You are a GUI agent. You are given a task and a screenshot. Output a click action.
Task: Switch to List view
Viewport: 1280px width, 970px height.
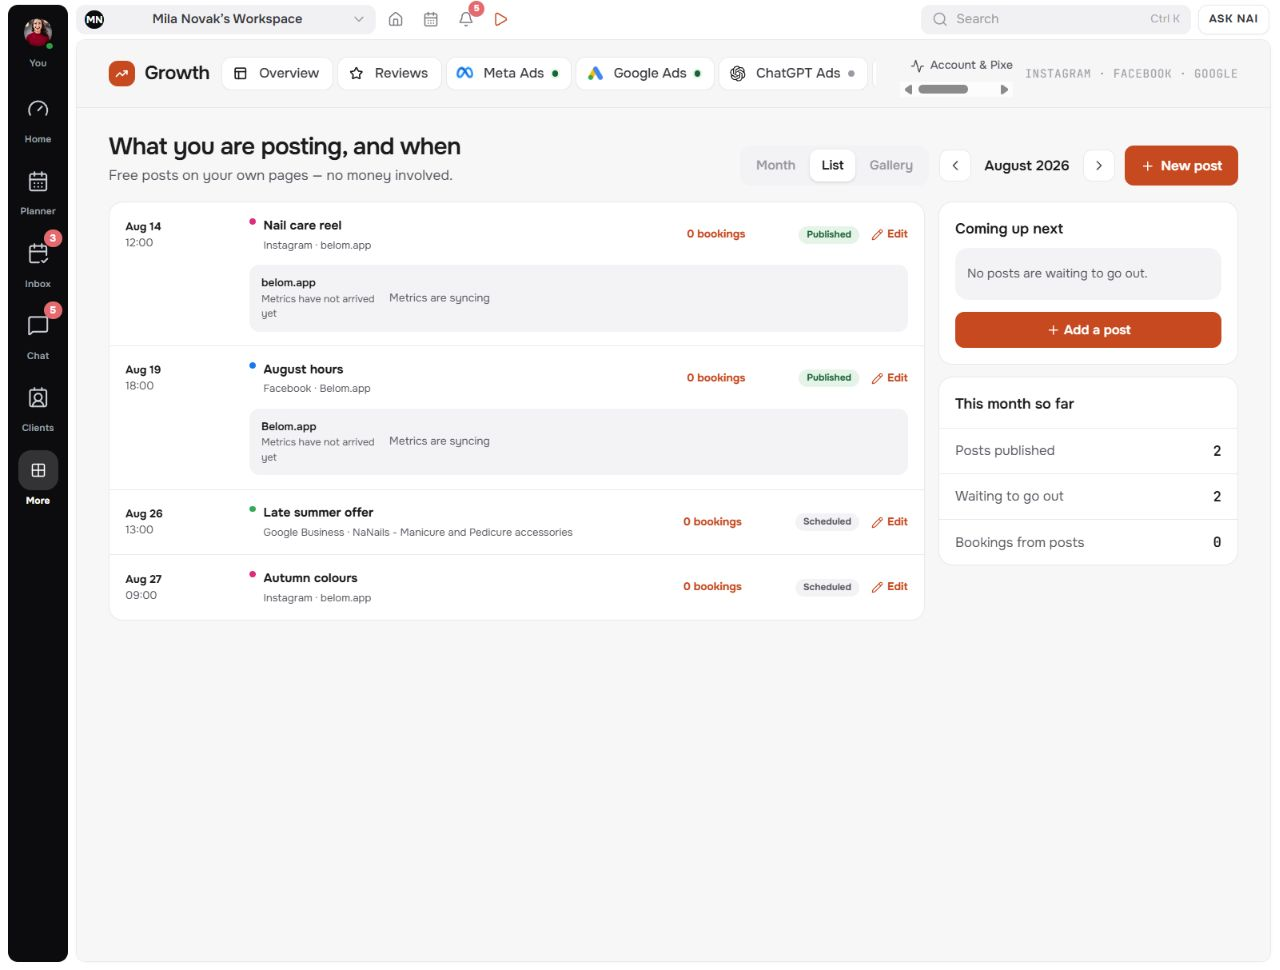(x=833, y=166)
